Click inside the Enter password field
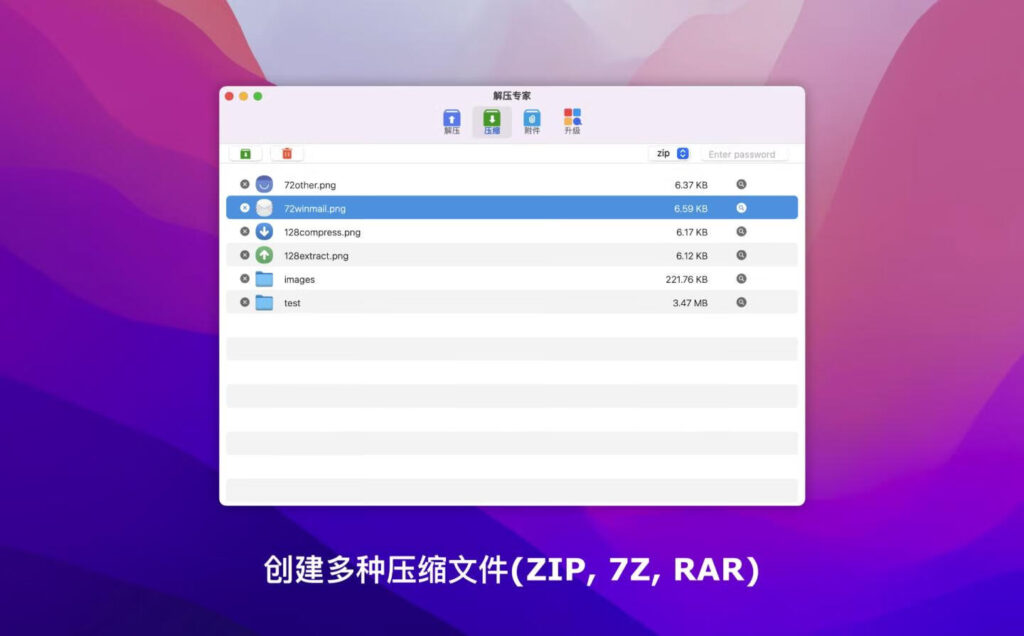Screen dimensions: 1024x636 click(x=747, y=153)
